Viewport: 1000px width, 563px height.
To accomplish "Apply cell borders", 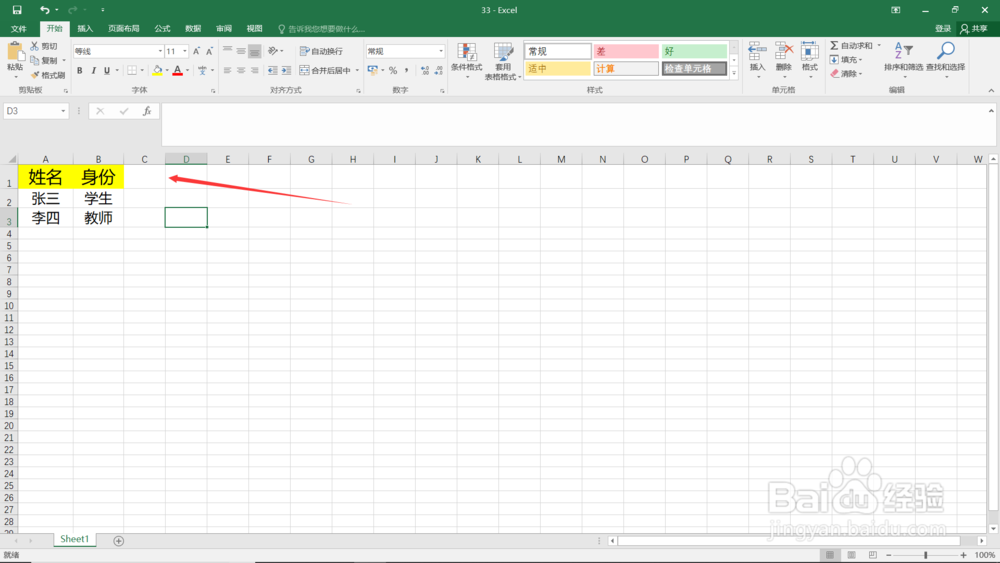I will [132, 71].
